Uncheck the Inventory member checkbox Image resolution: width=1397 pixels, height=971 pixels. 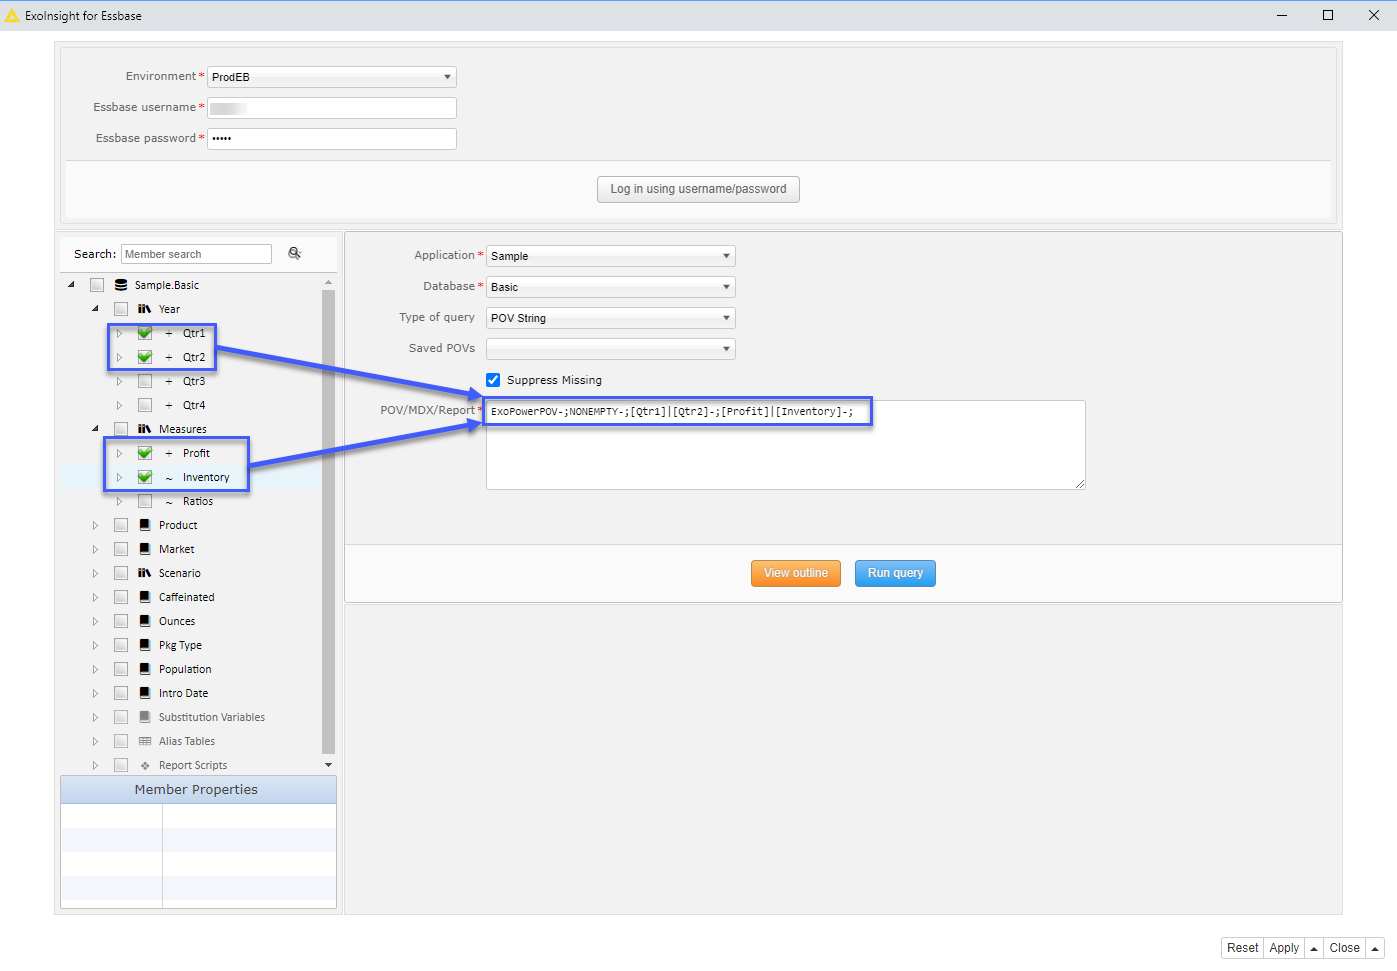tap(145, 477)
